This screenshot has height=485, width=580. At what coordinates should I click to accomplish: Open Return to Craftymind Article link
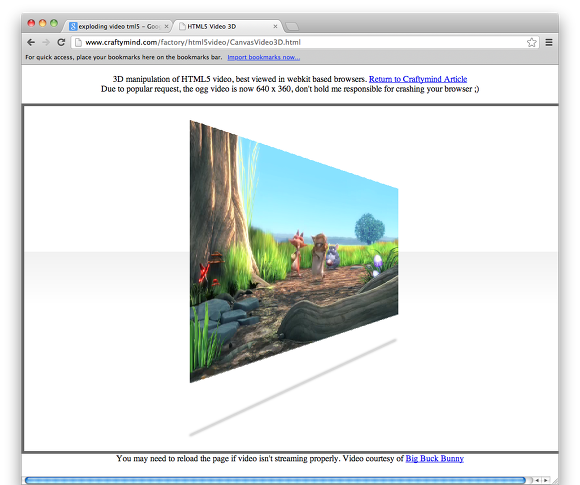pyautogui.click(x=418, y=79)
